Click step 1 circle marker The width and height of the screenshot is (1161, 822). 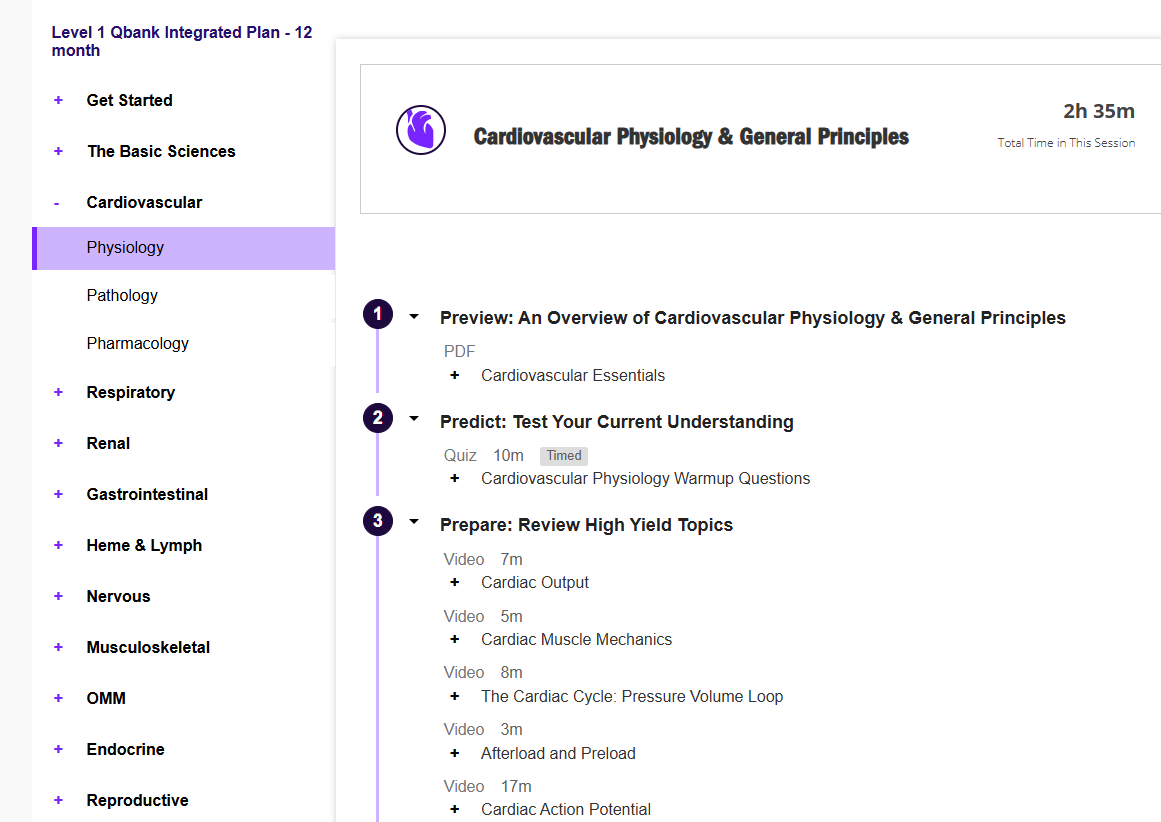[x=377, y=315]
